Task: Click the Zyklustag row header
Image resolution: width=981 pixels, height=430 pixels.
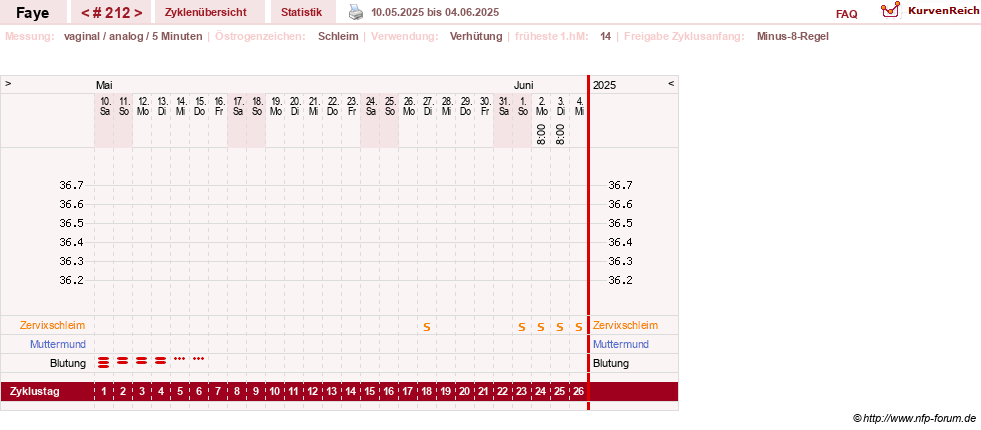Action: pyautogui.click(x=35, y=392)
